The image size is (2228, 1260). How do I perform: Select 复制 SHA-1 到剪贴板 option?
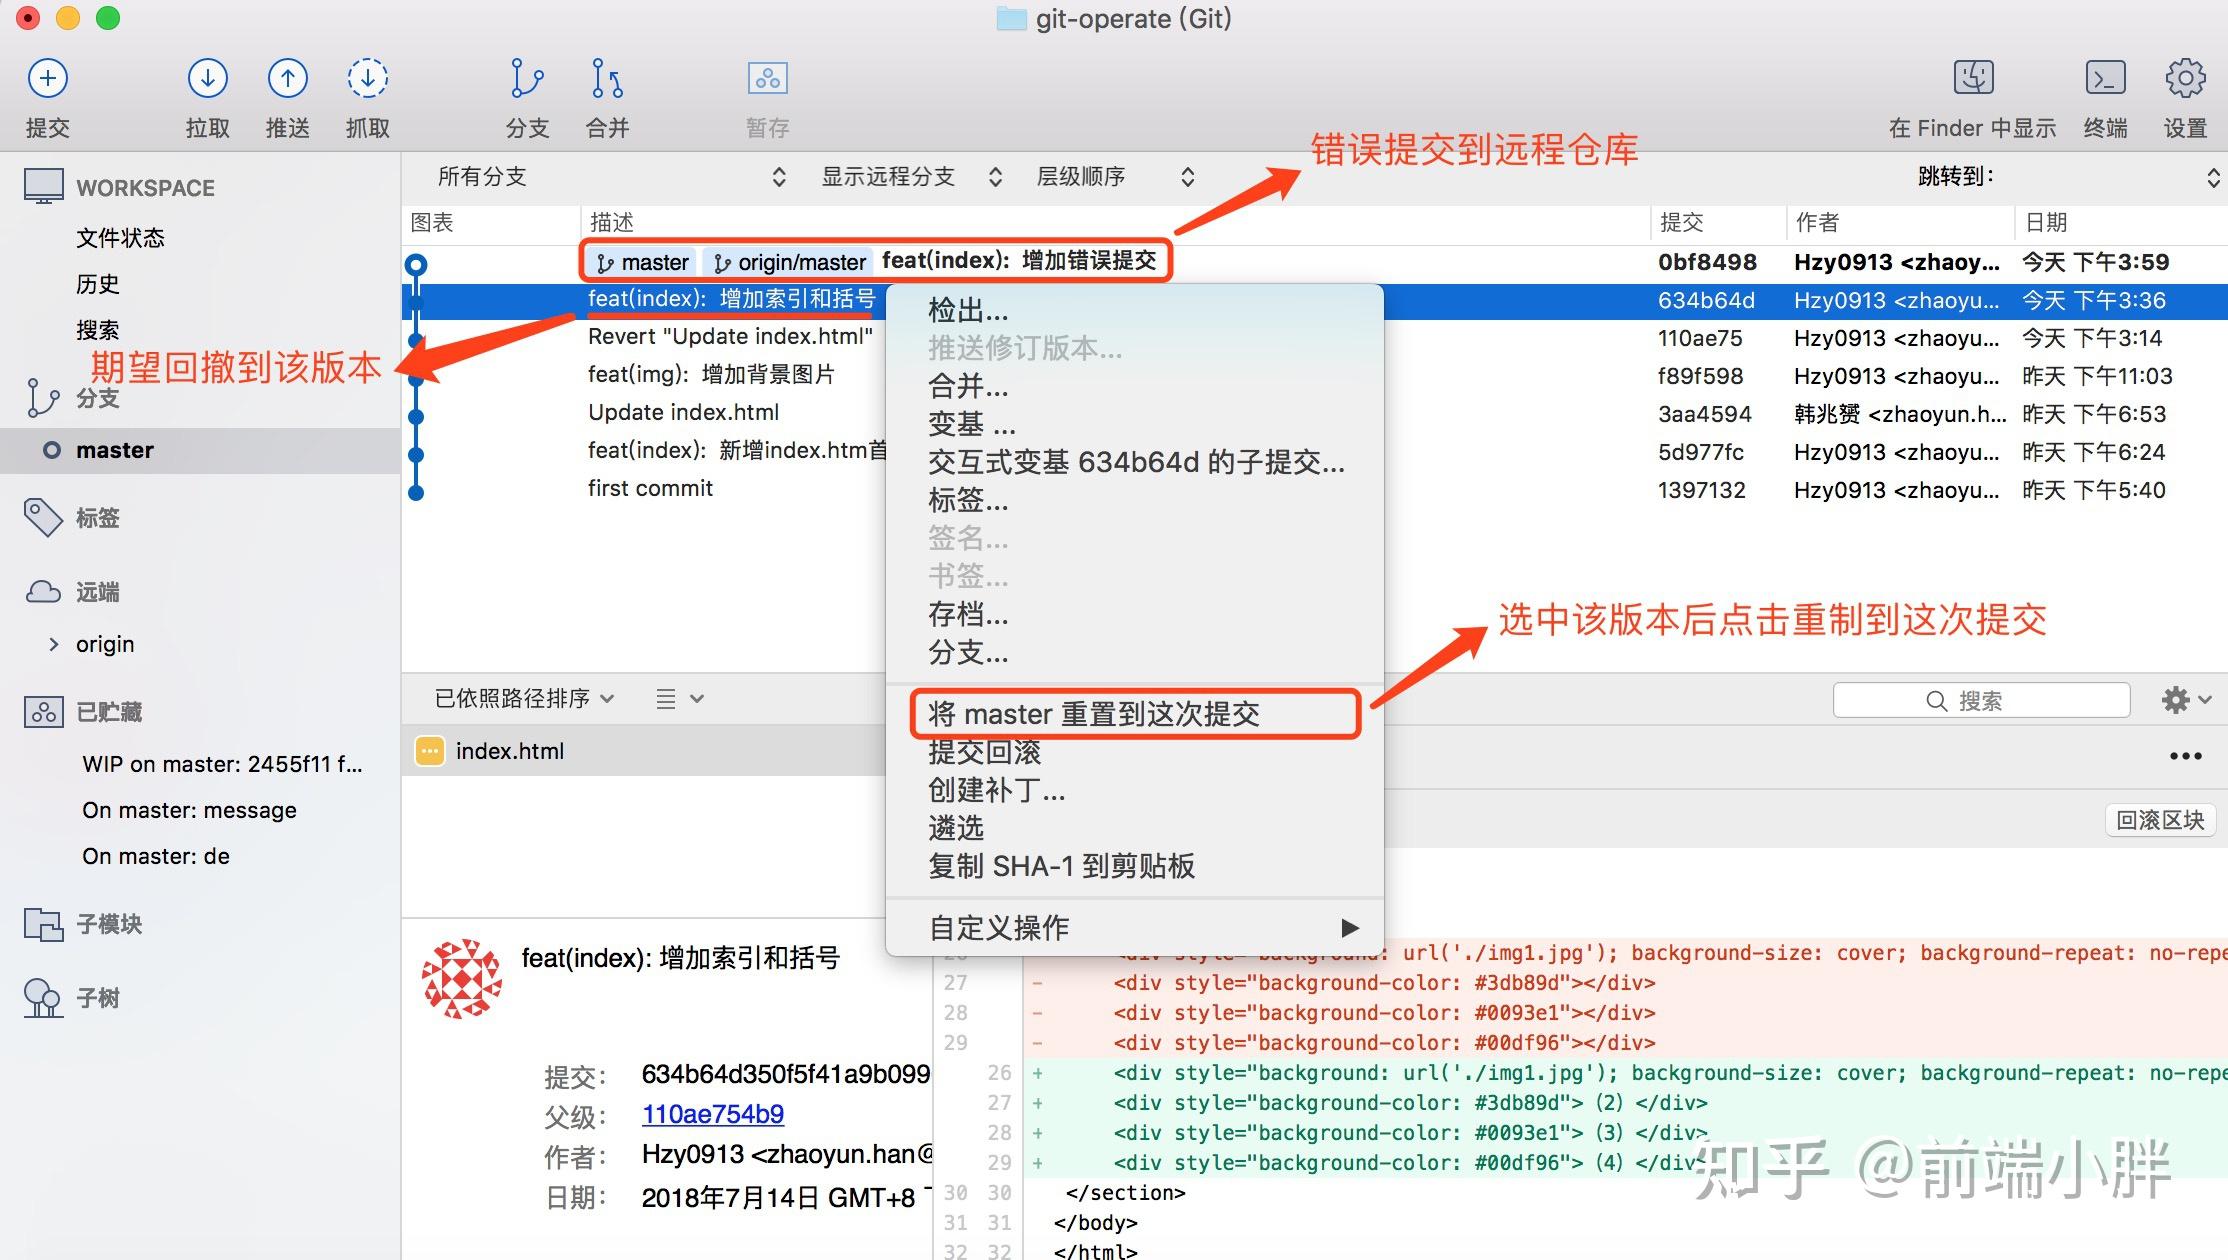tap(1062, 866)
